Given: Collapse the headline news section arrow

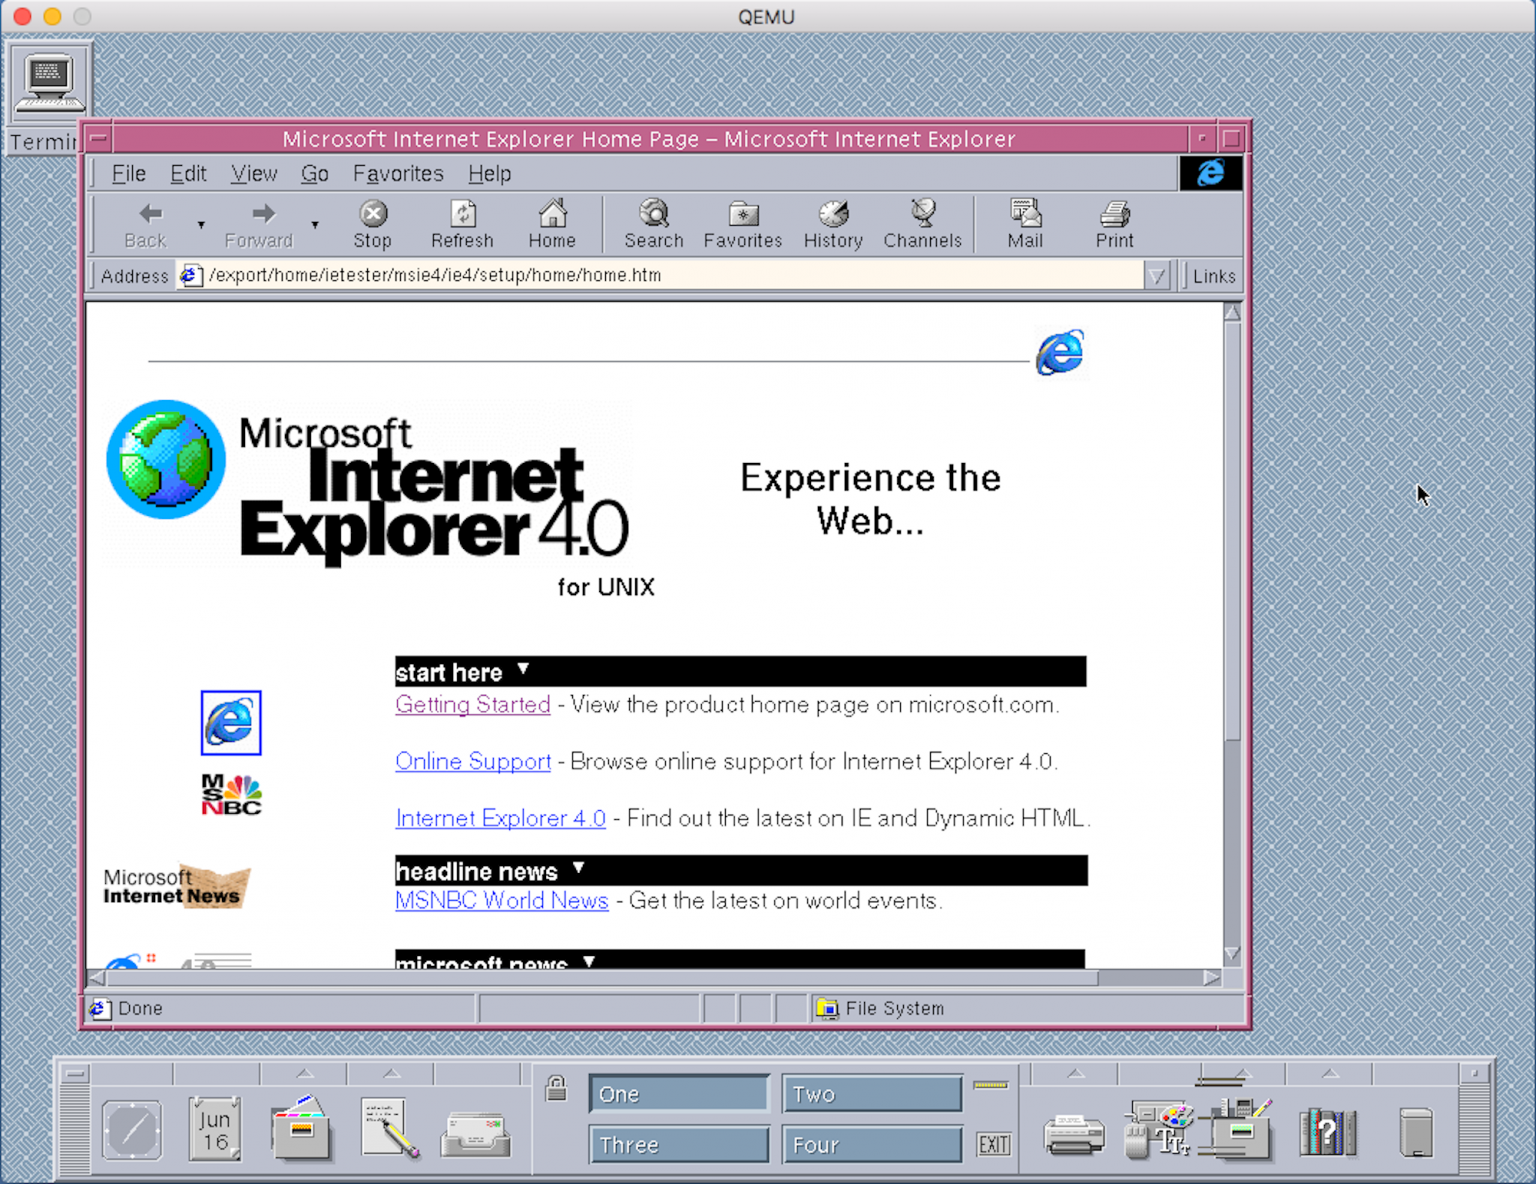Looking at the screenshot, I should click(578, 868).
